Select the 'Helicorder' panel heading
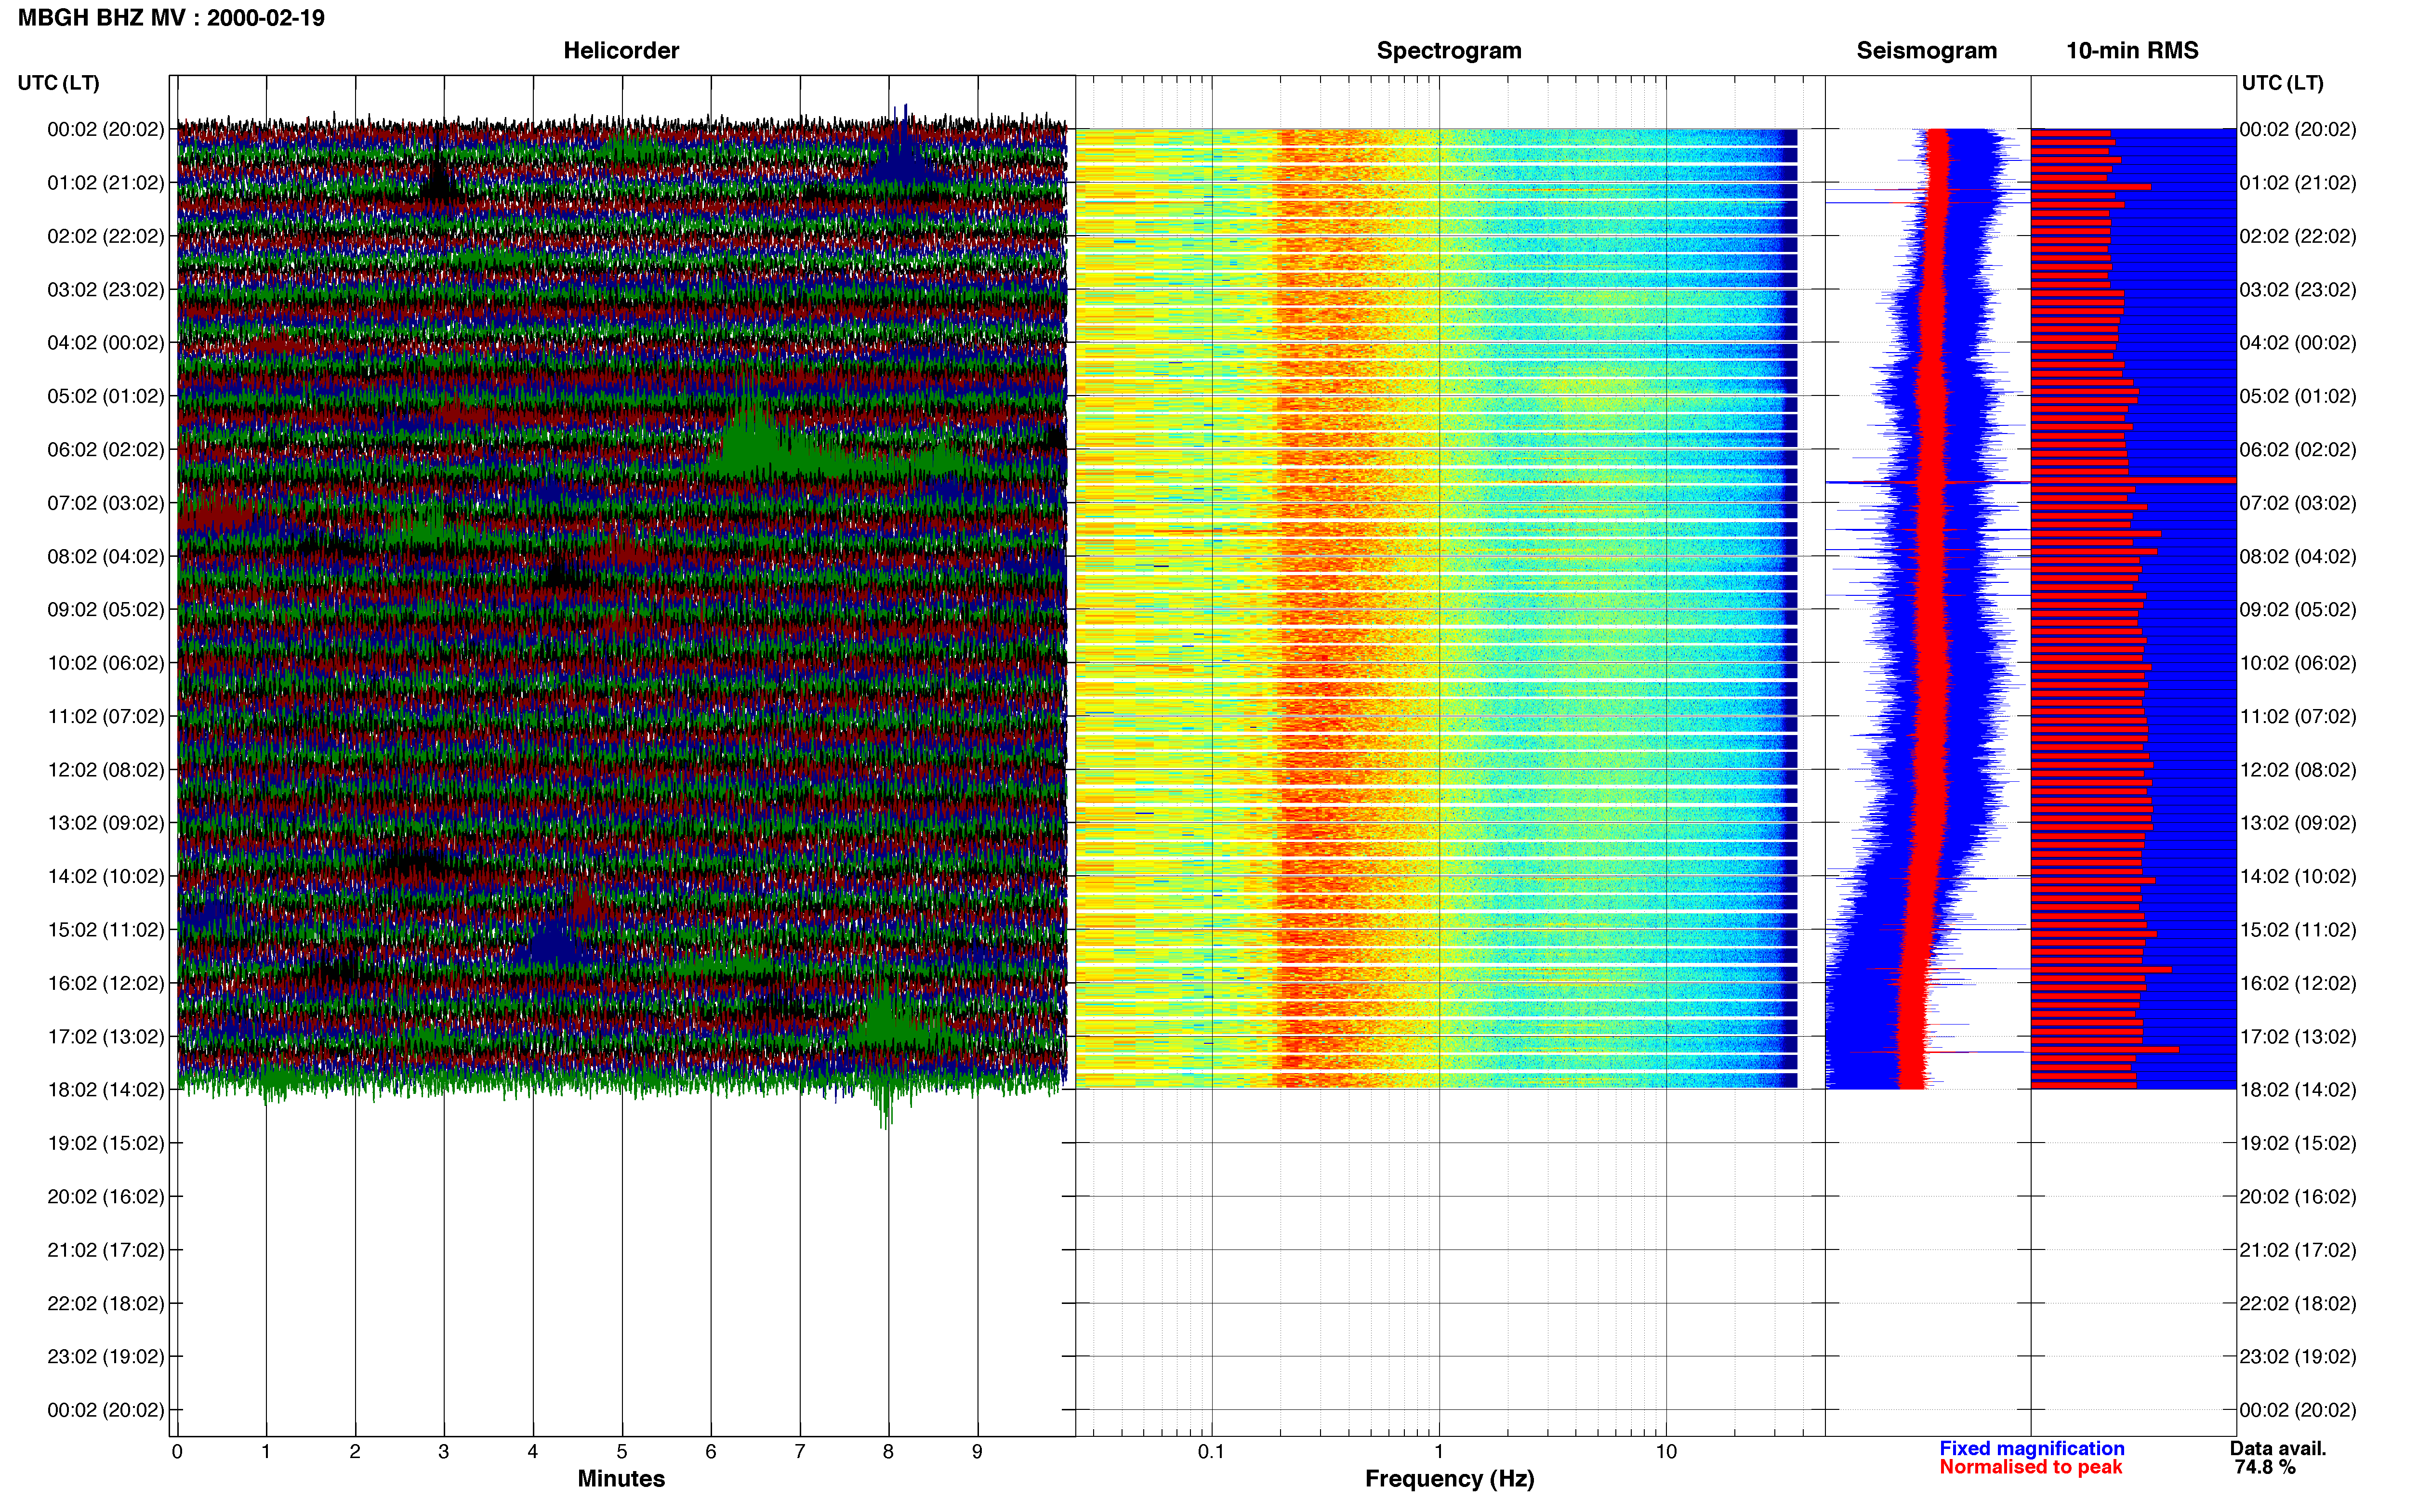The image size is (2418, 1512). coord(621,50)
